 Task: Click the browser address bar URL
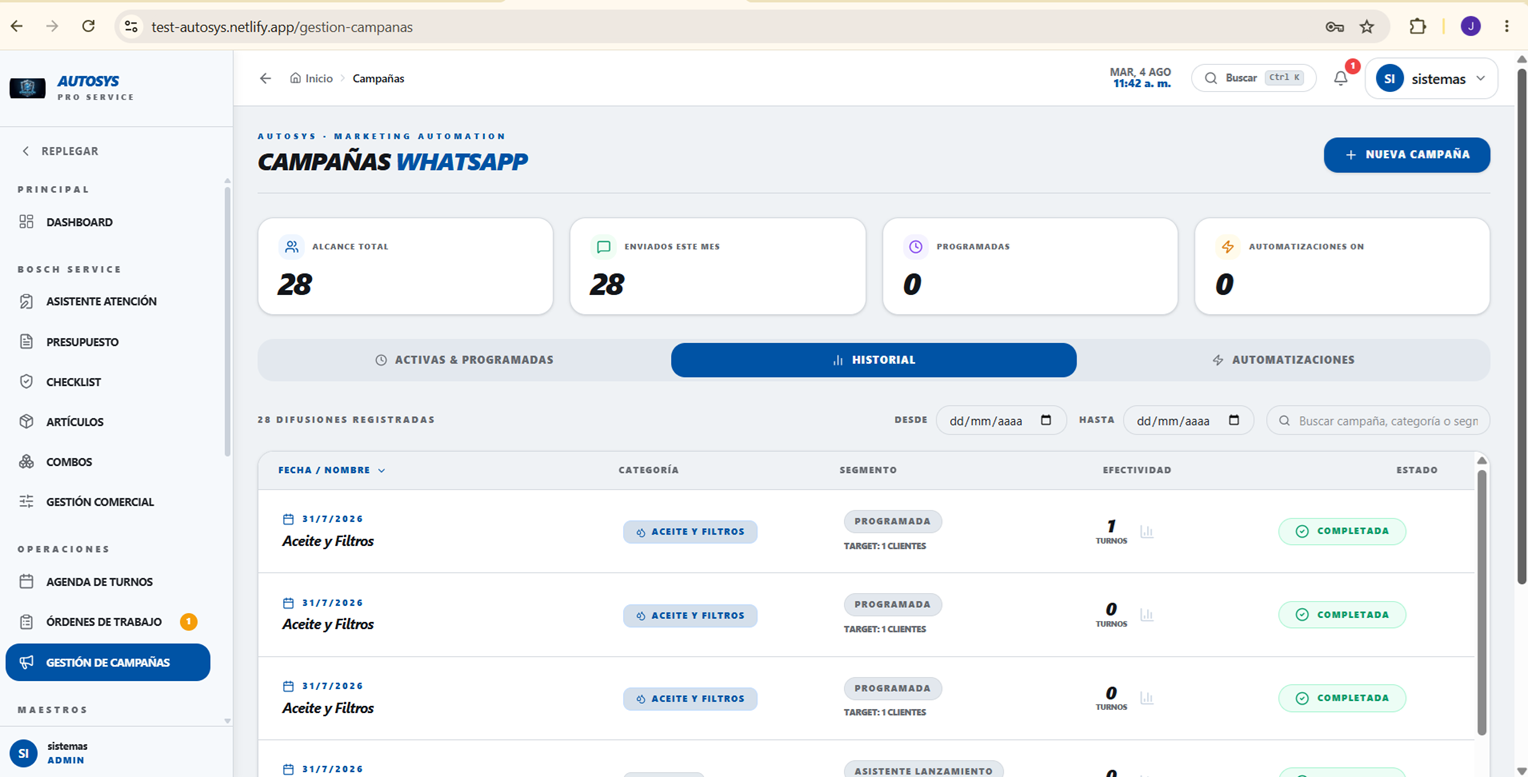(x=282, y=27)
